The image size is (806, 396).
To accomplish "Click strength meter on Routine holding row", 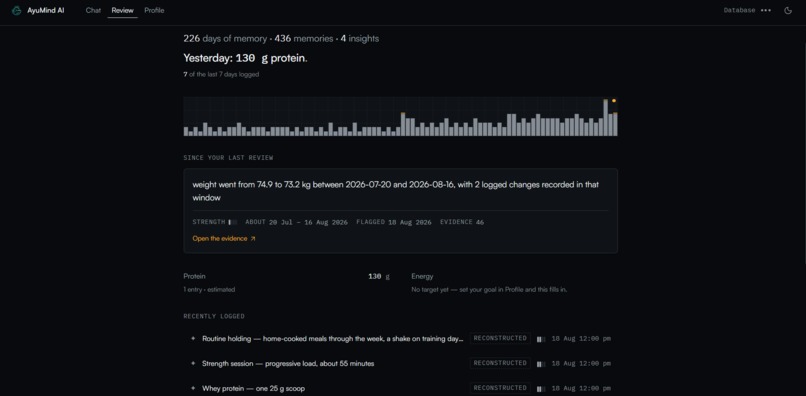I will coord(541,339).
